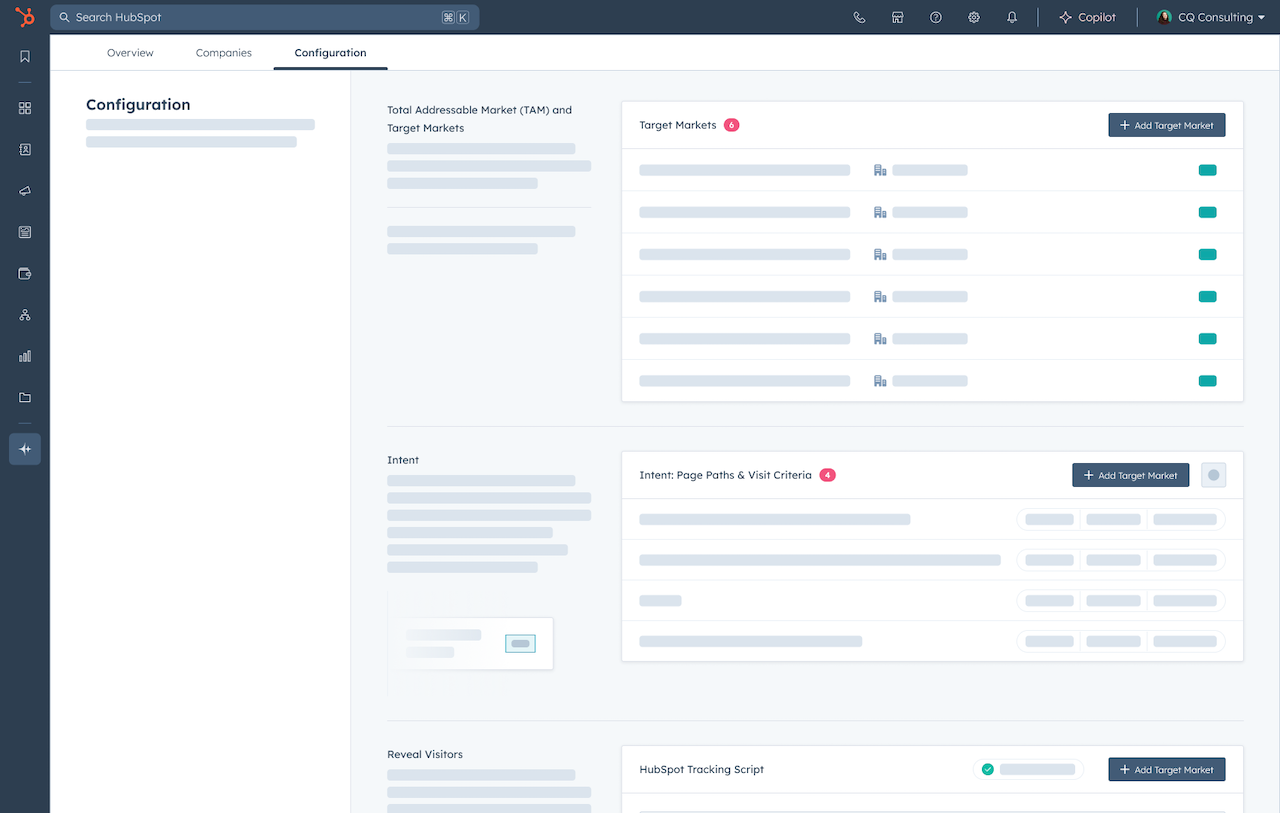Launch Copilot from the top bar
The width and height of the screenshot is (1280, 813).
pos(1087,17)
